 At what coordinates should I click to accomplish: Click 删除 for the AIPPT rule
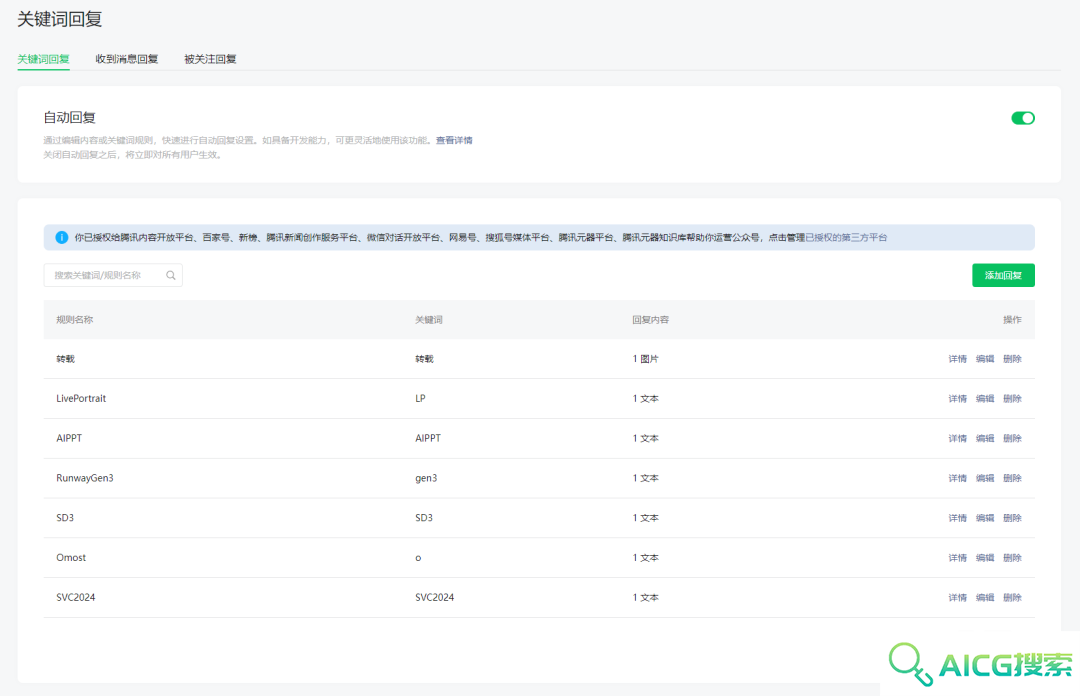[x=1012, y=438]
